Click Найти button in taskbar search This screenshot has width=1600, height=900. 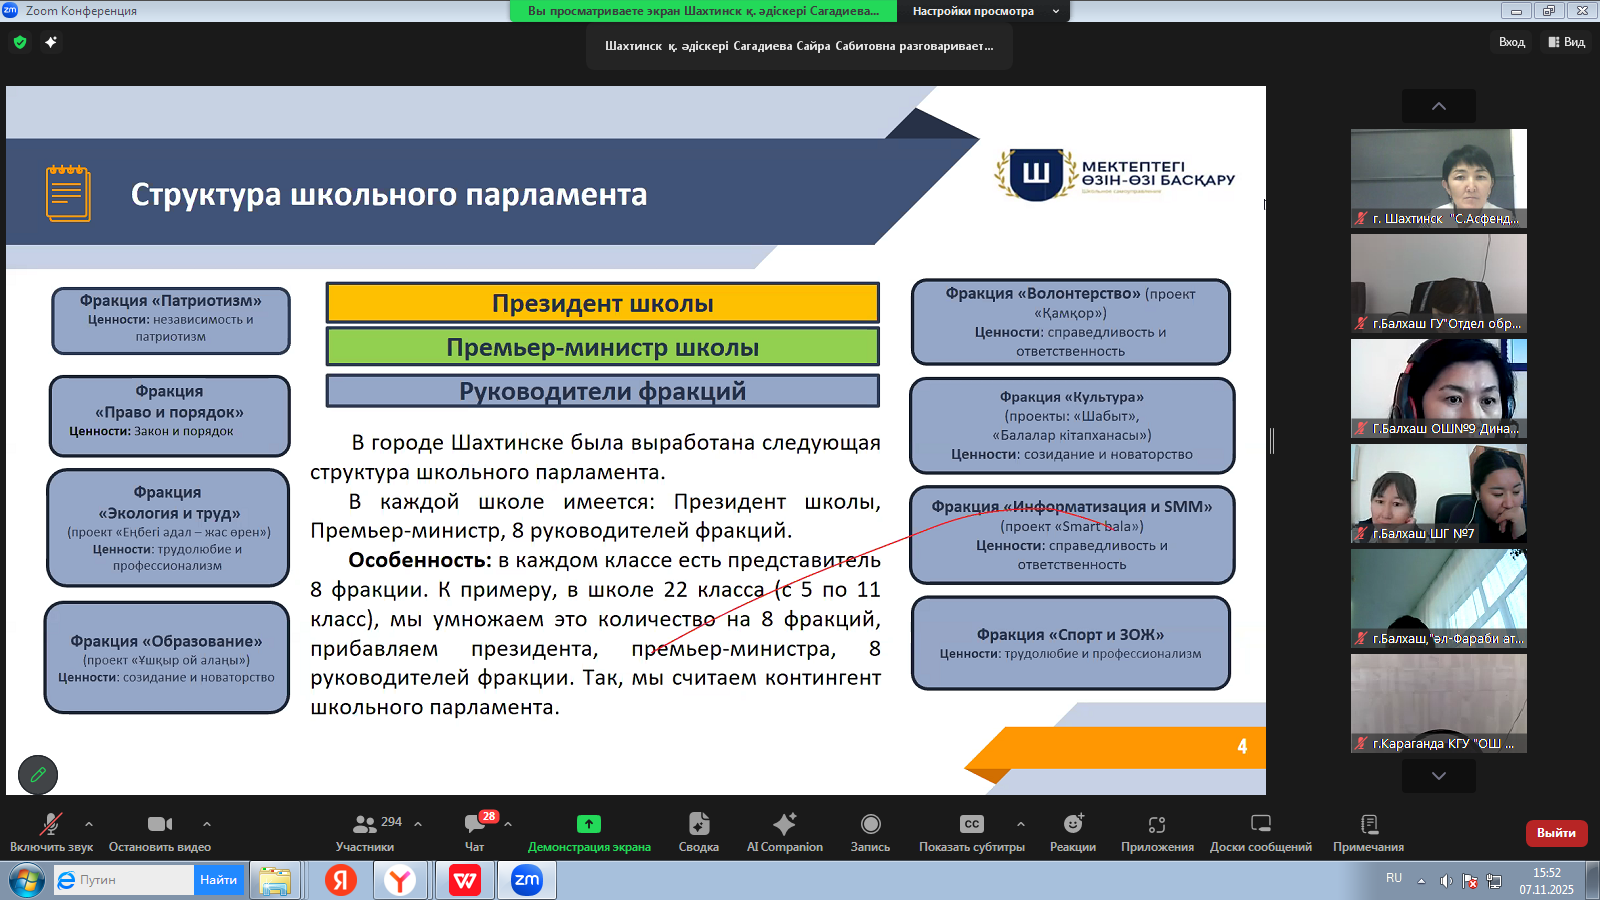click(x=218, y=880)
